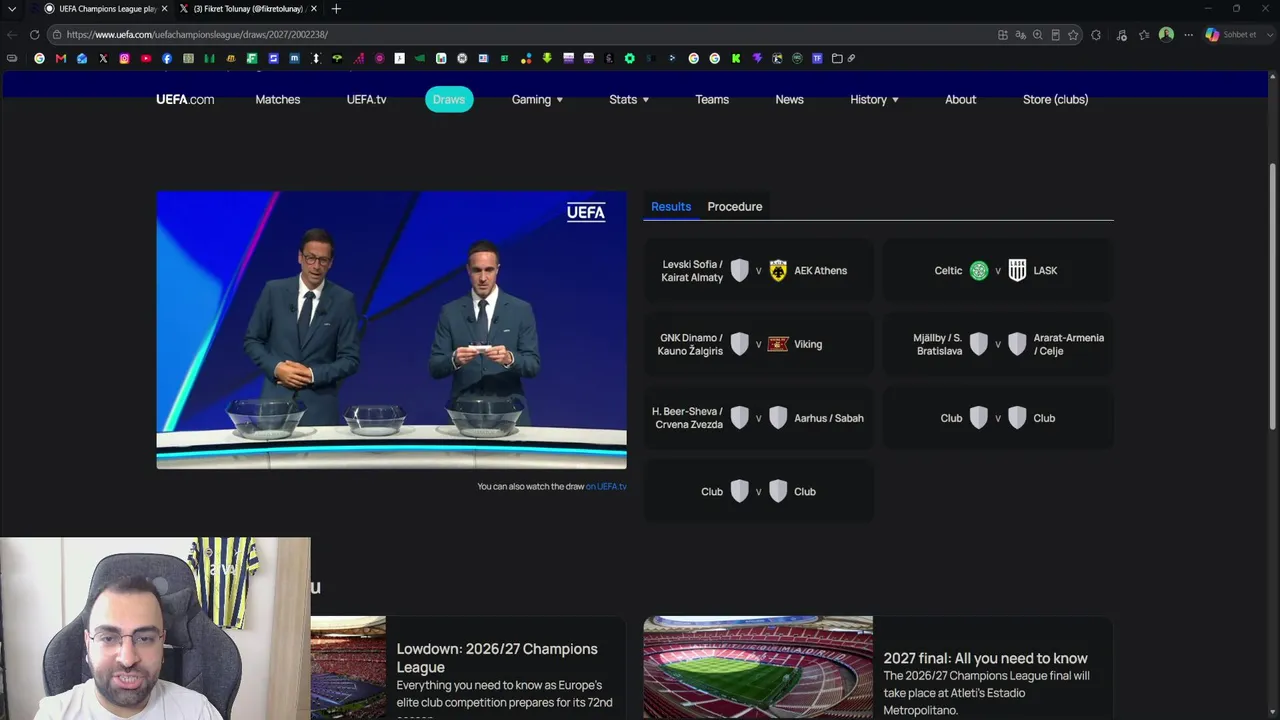Switch to the Results tab
The height and width of the screenshot is (720, 1280).
pyautogui.click(x=671, y=207)
